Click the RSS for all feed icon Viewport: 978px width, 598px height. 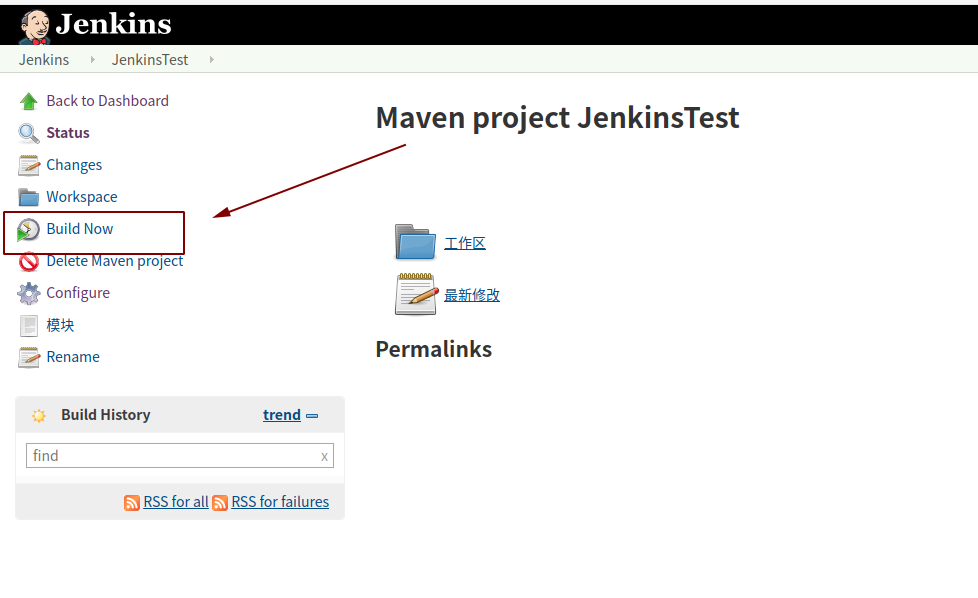pyautogui.click(x=132, y=502)
